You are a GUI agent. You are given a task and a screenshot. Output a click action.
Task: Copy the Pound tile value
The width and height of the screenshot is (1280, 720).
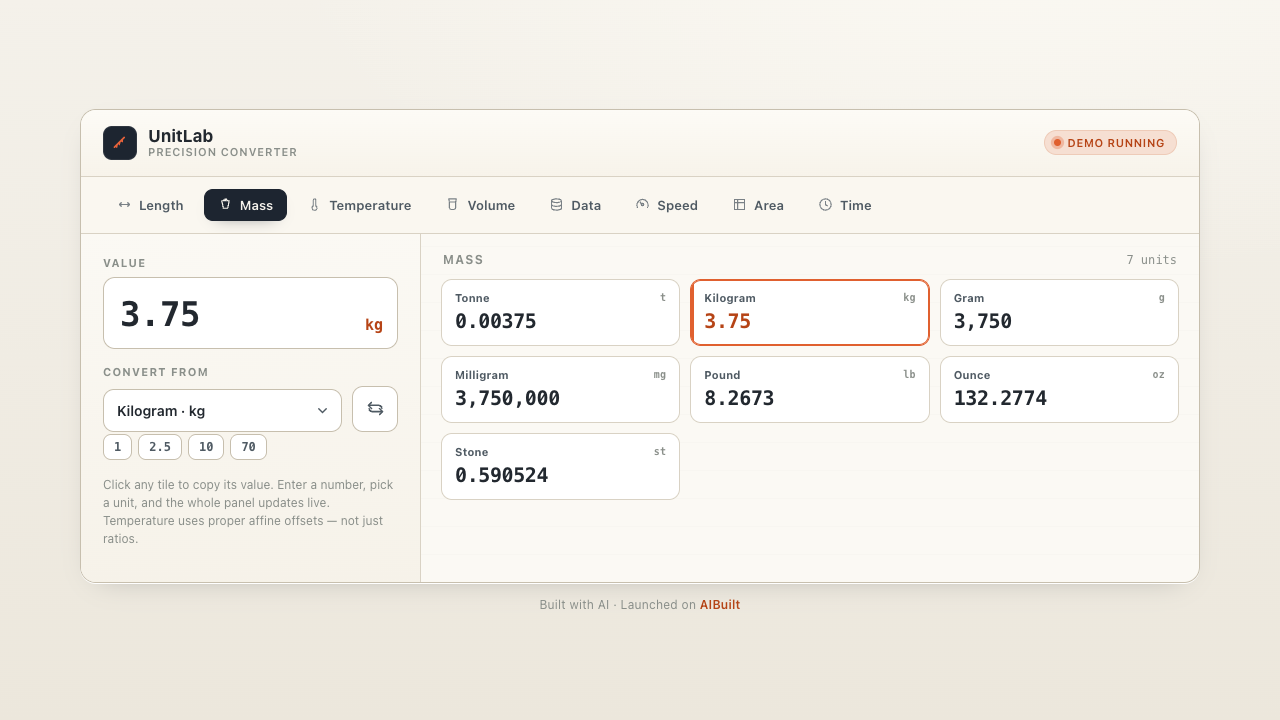point(810,389)
